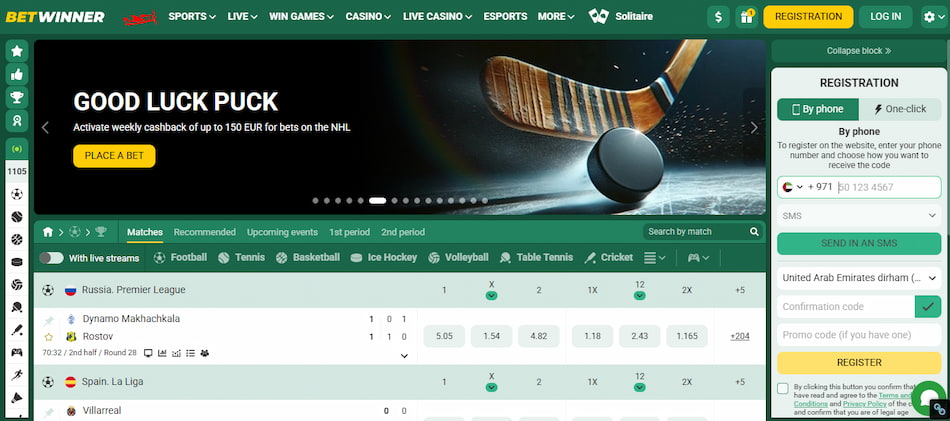The width and height of the screenshot is (950, 421).
Task: Go to home breadcrumb icon
Action: pos(48,232)
